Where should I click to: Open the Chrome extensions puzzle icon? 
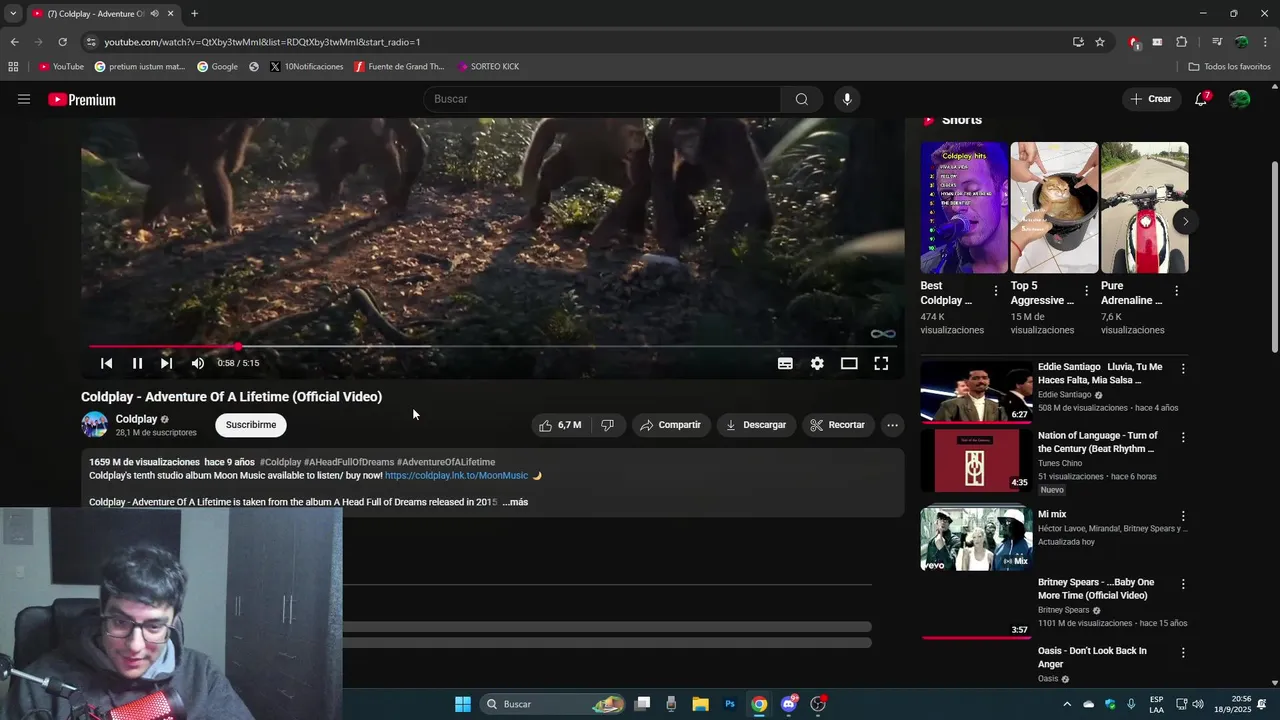click(1181, 42)
